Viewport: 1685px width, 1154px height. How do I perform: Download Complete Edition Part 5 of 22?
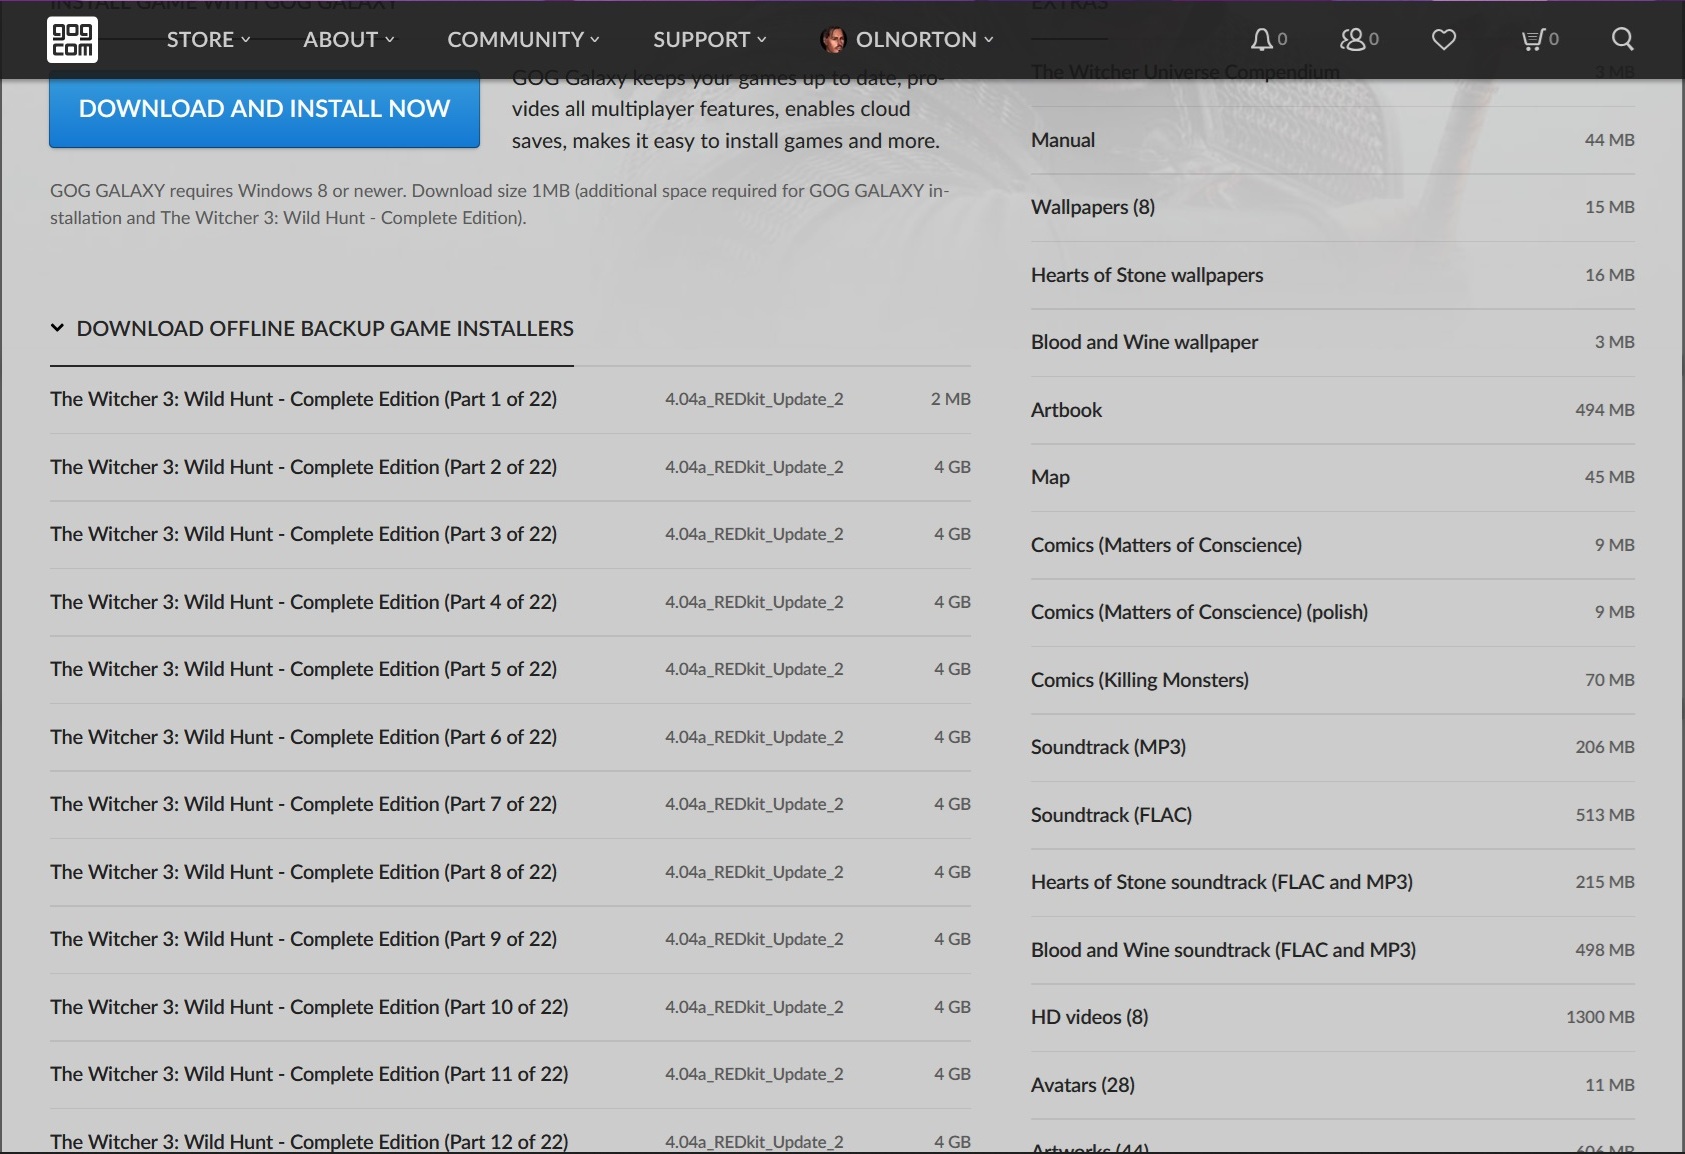coord(510,669)
